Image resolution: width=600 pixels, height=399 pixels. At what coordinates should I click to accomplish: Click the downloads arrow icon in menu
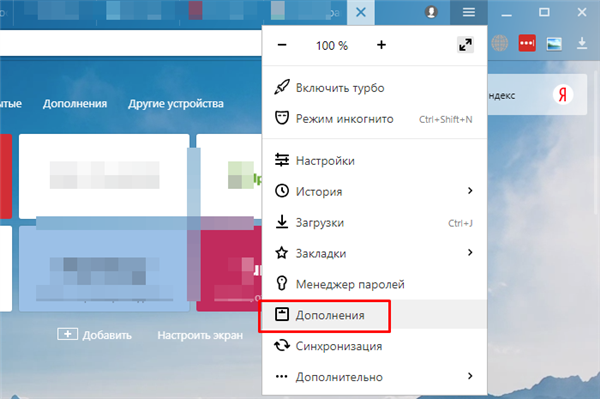click(x=282, y=221)
